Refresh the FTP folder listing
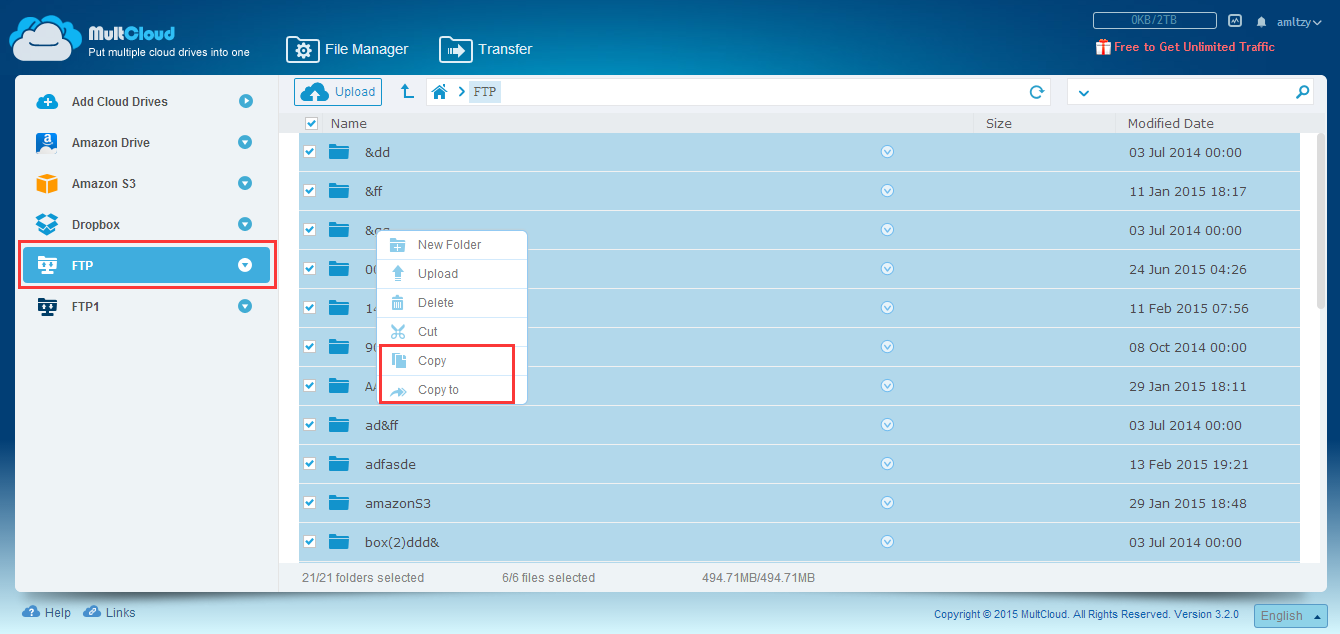This screenshot has height=634, width=1340. coord(1037,92)
